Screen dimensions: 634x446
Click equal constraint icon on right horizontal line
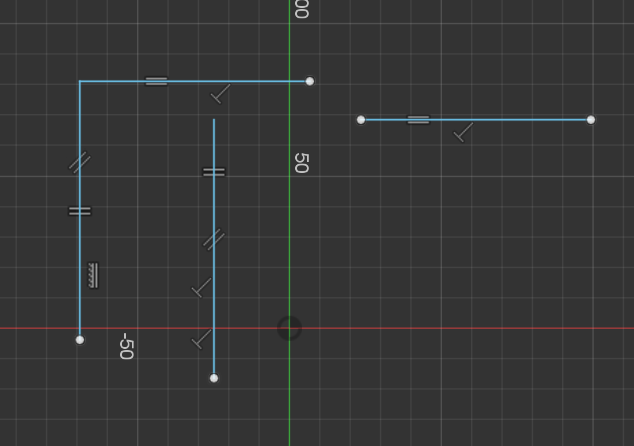tap(418, 120)
